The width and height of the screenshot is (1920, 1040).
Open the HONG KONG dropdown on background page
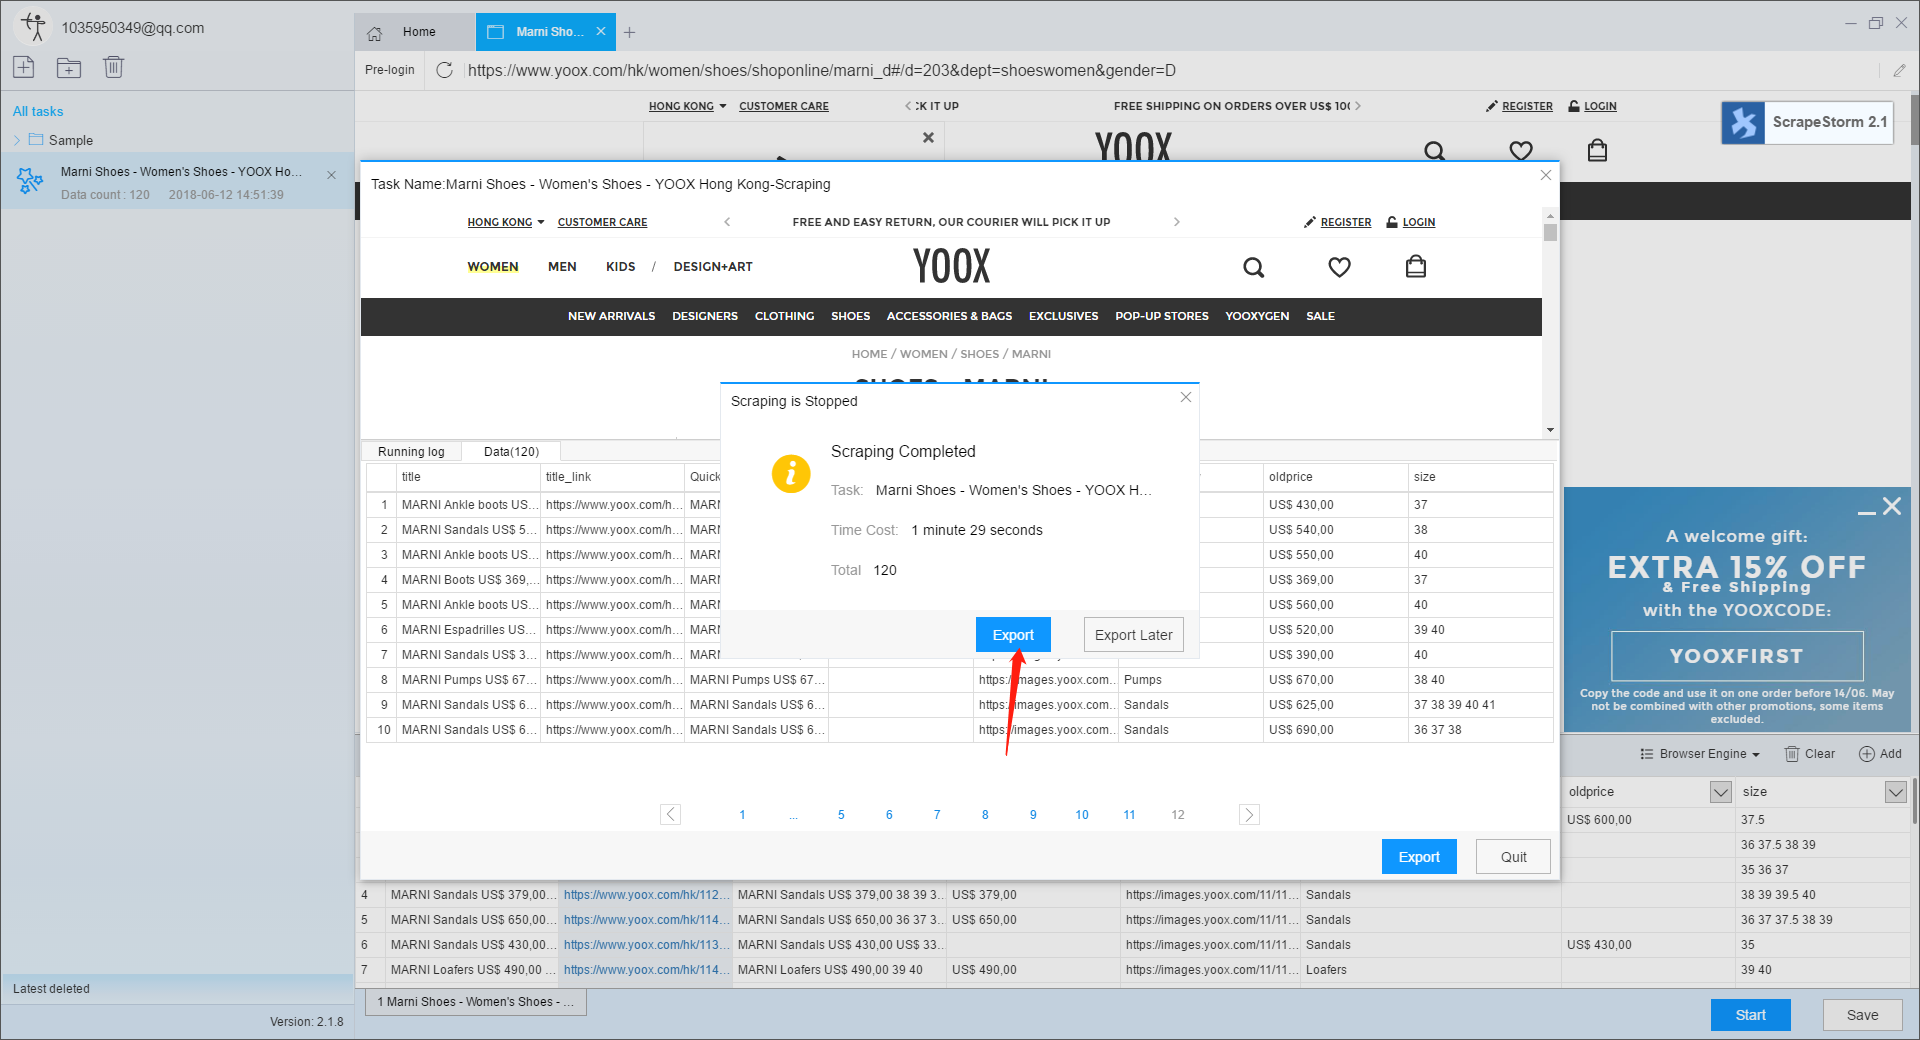click(687, 106)
